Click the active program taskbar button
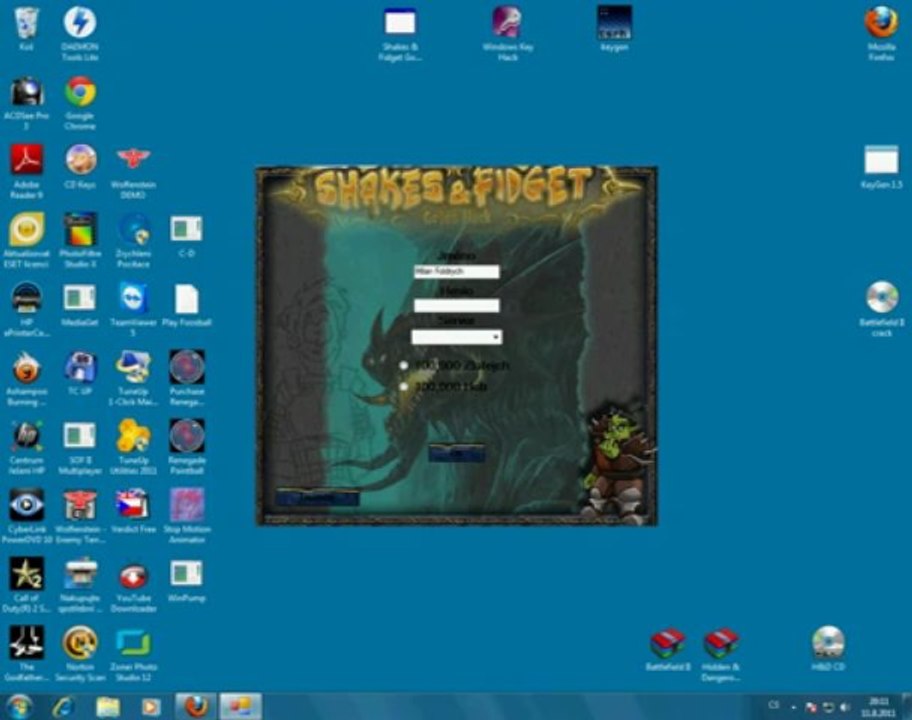 240,706
